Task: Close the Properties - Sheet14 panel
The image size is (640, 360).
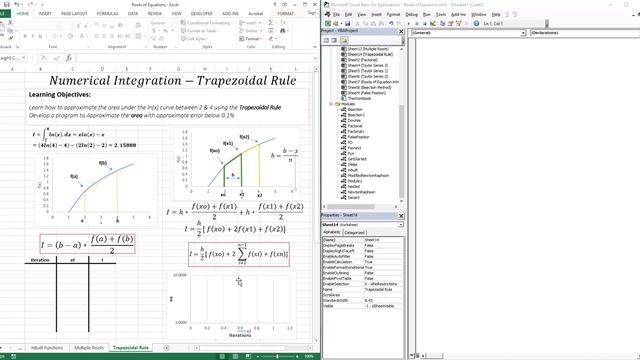Action: (401, 216)
